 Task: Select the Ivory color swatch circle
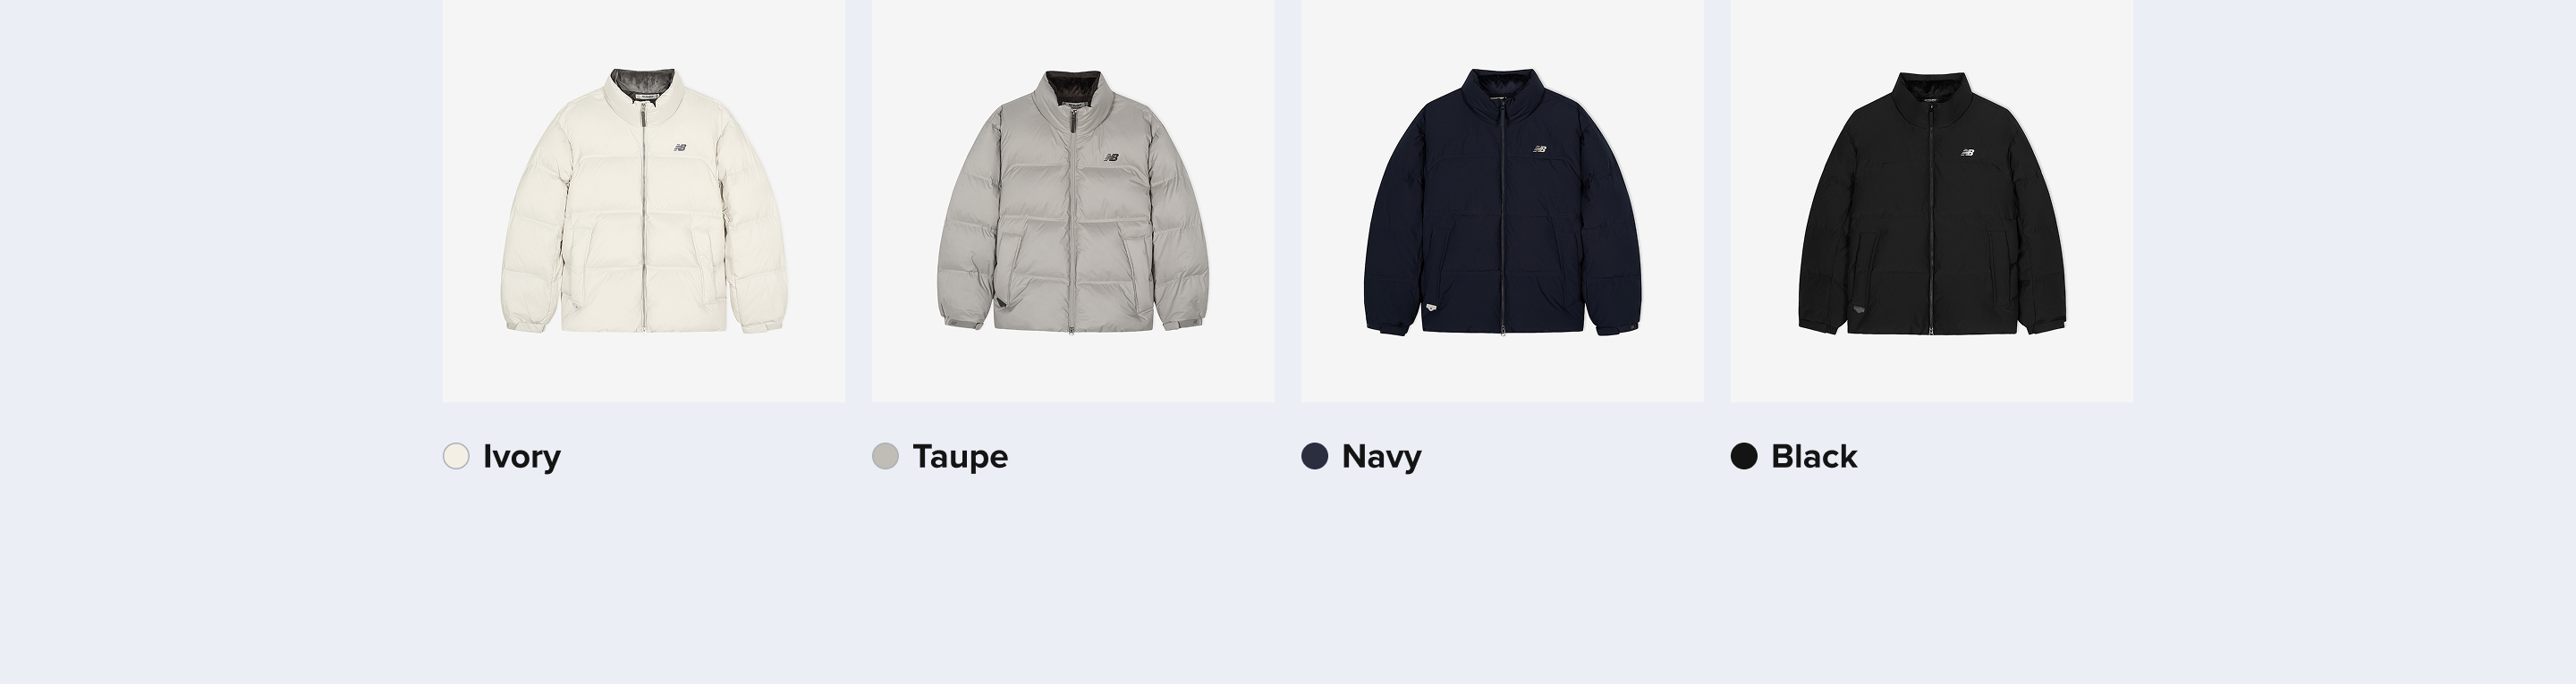coord(456,456)
